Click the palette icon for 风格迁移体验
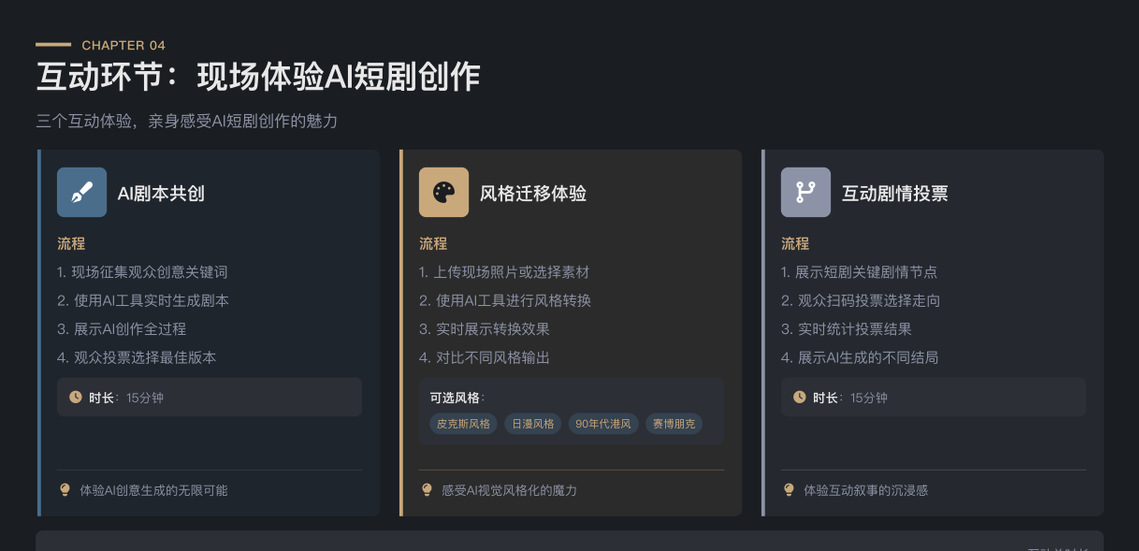 coord(443,192)
